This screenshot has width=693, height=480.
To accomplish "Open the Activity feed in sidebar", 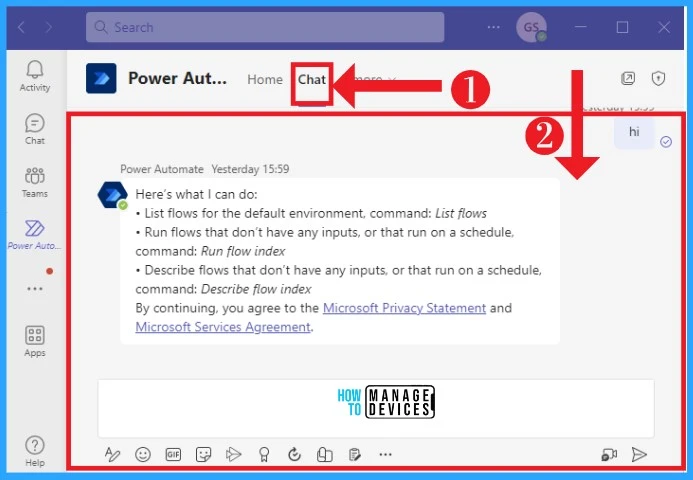I will tap(34, 76).
